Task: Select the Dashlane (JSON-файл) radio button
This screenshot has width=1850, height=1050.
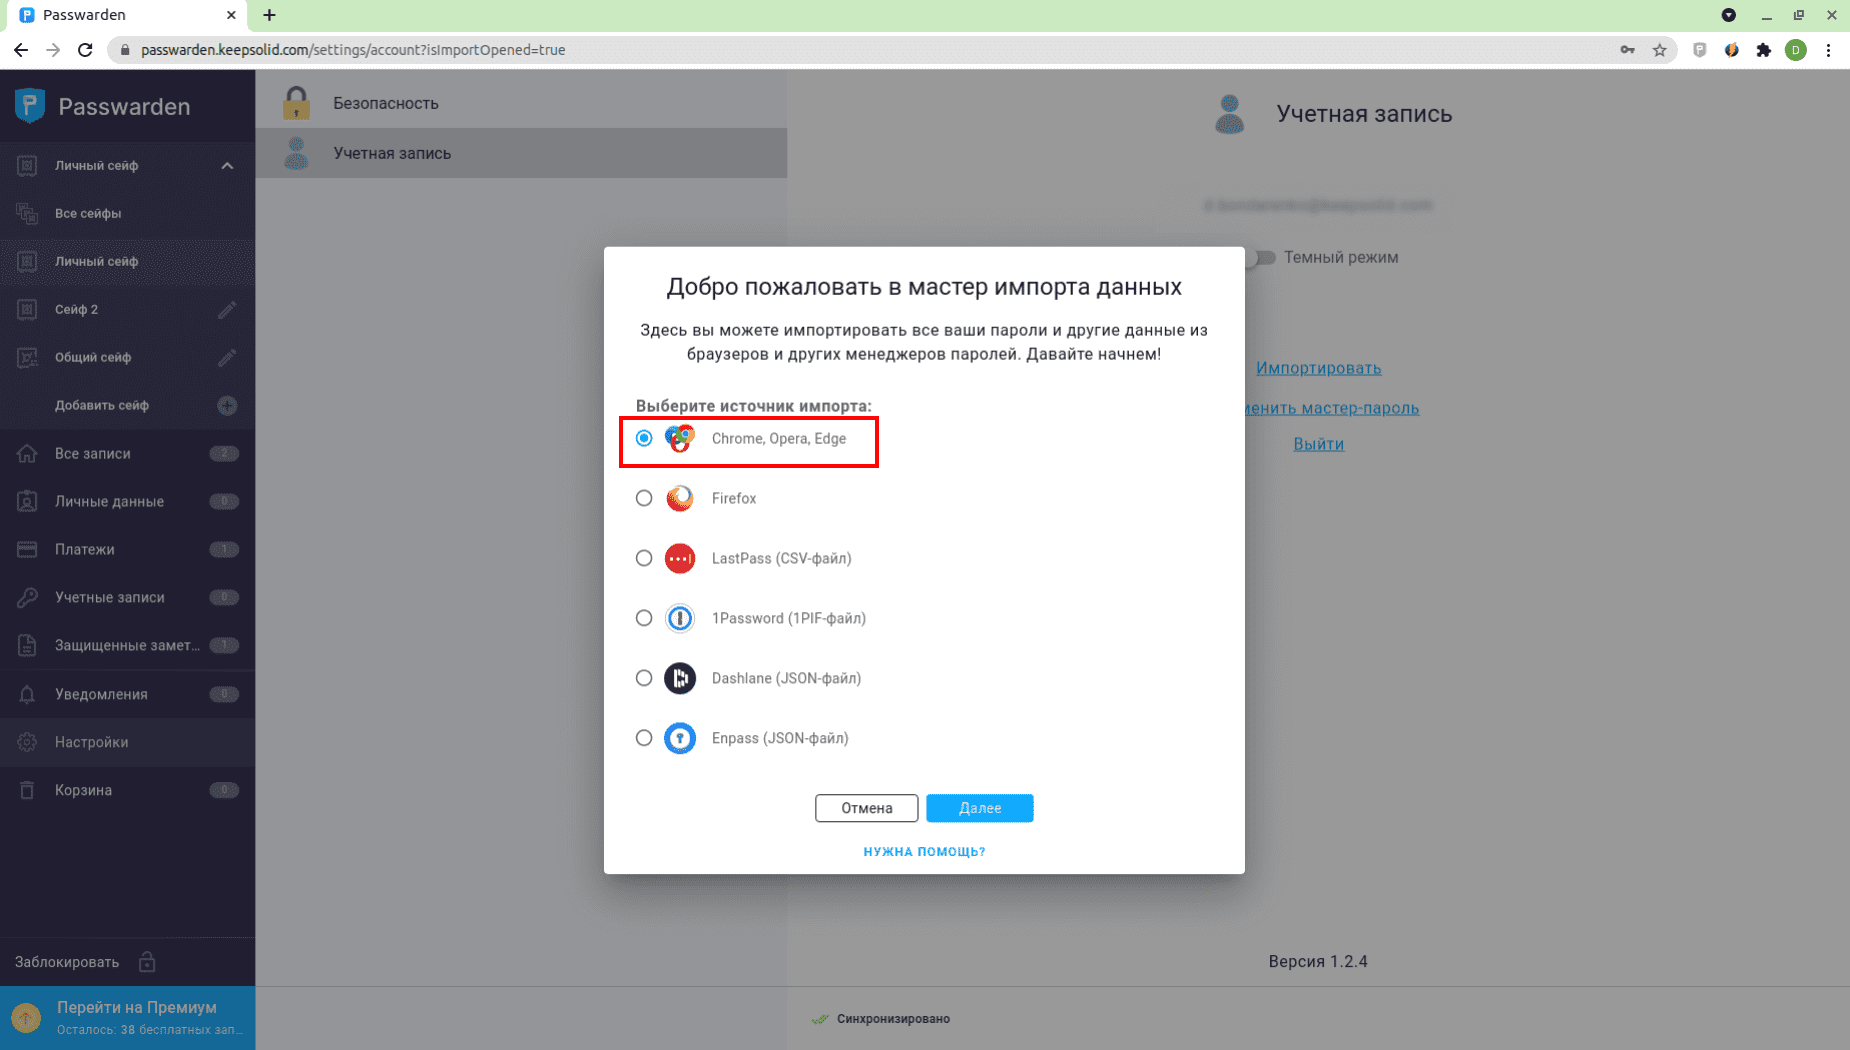Action: click(x=644, y=678)
